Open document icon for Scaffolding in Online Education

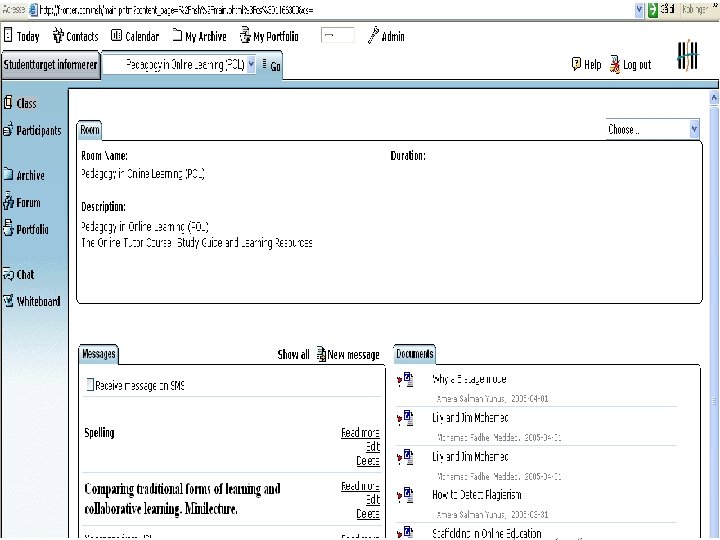(405, 533)
